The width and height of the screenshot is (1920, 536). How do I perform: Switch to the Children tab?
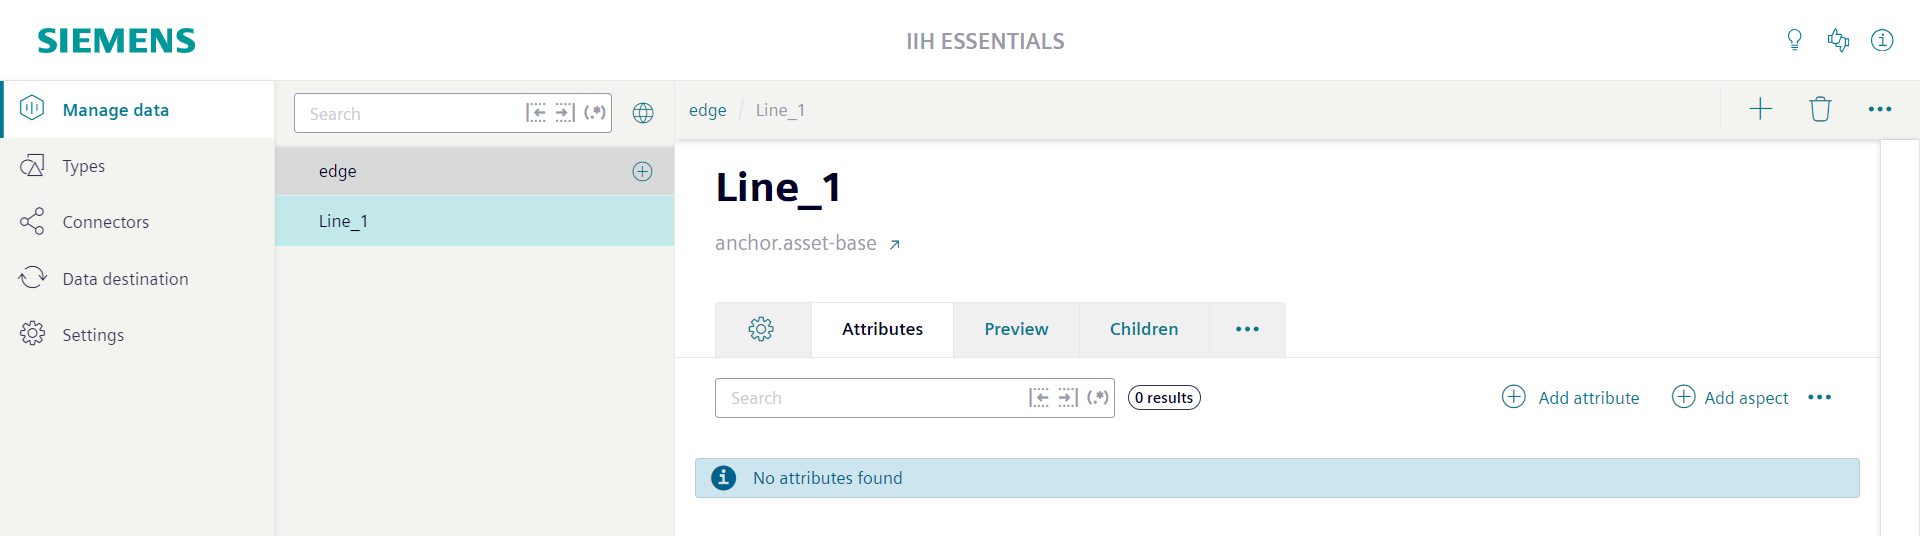(1144, 329)
